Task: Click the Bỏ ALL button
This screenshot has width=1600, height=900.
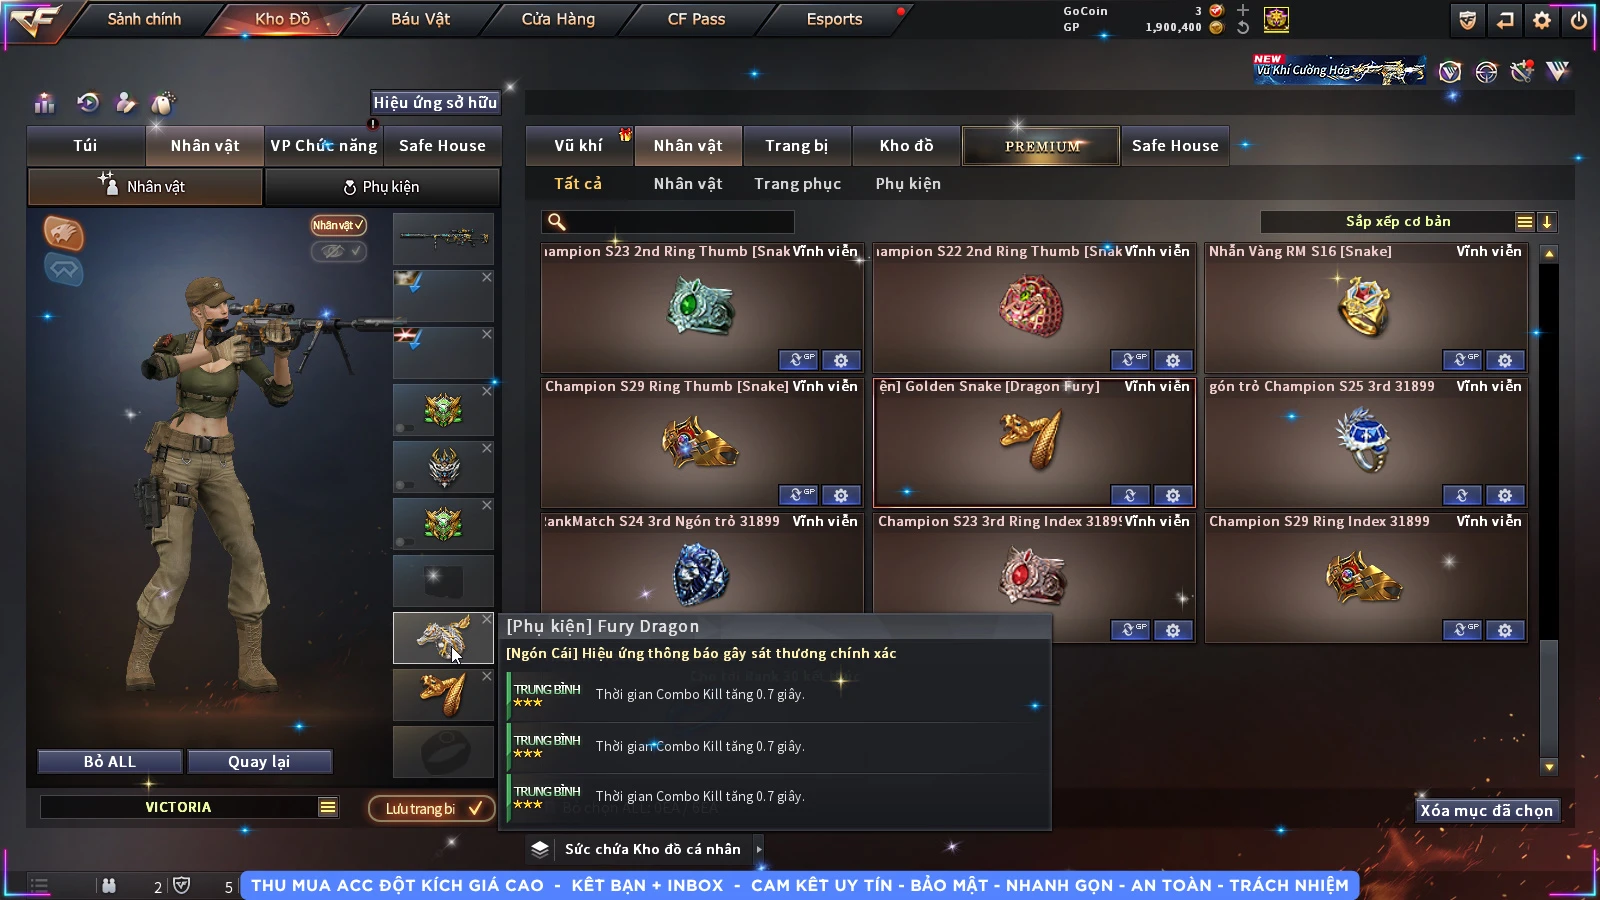Action: click(110, 762)
